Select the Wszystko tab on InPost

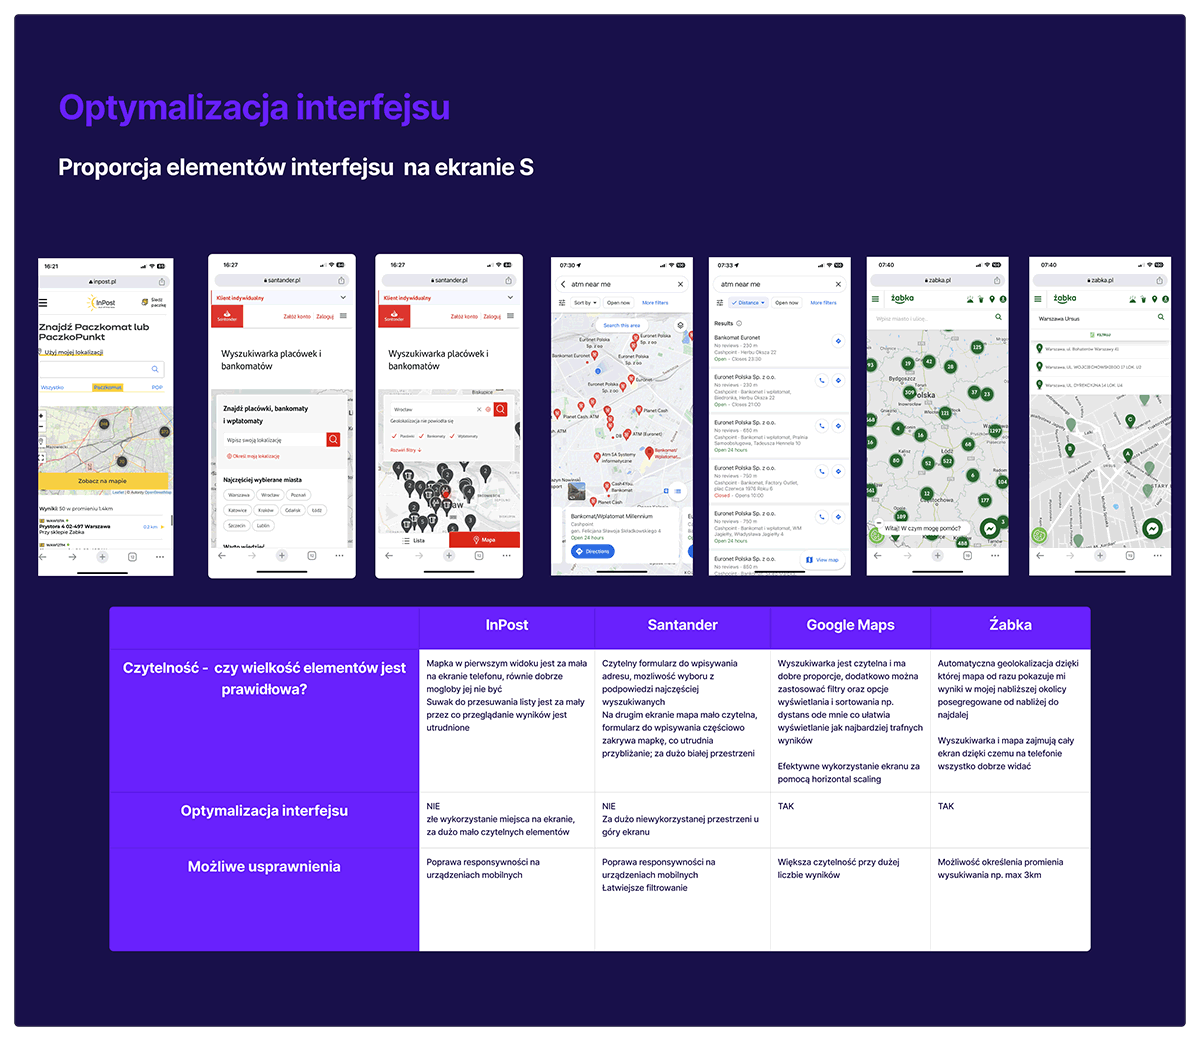(x=52, y=387)
